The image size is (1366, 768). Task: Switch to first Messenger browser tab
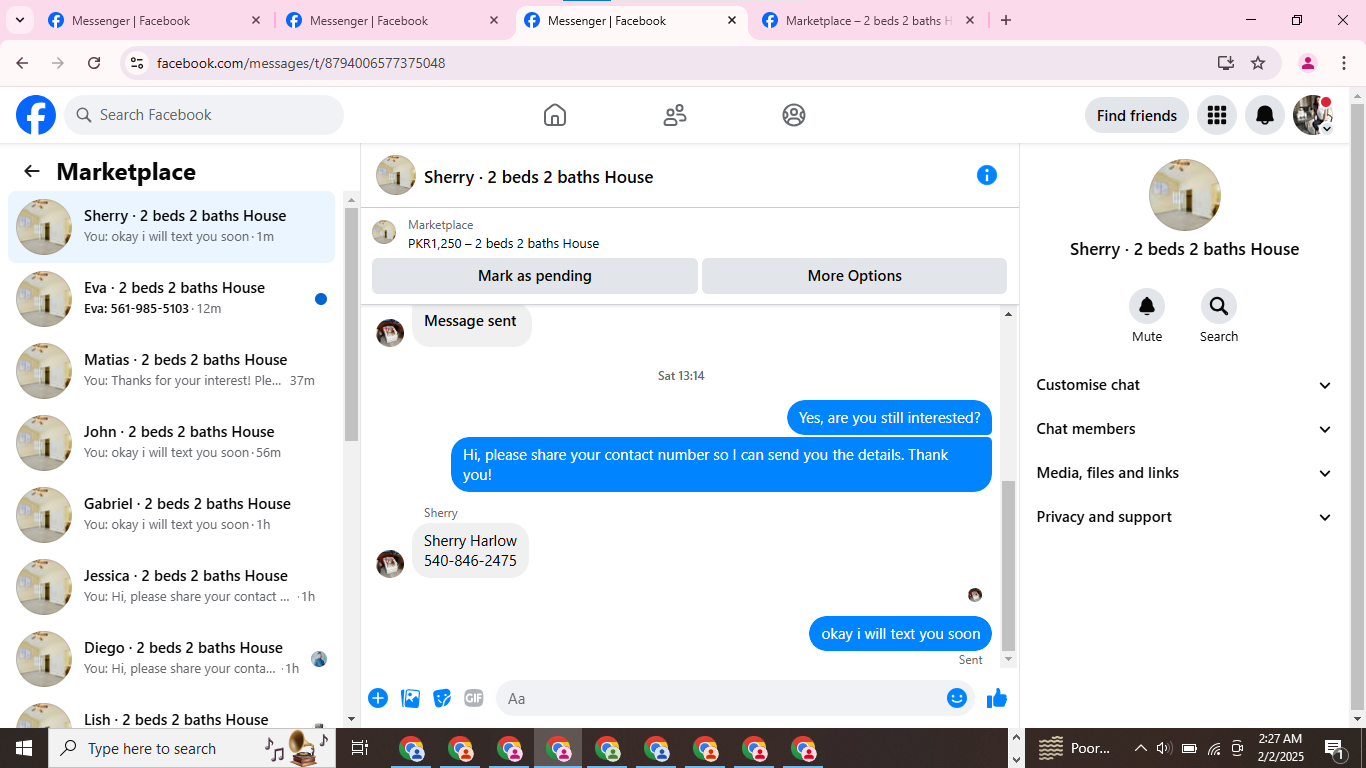click(x=155, y=20)
